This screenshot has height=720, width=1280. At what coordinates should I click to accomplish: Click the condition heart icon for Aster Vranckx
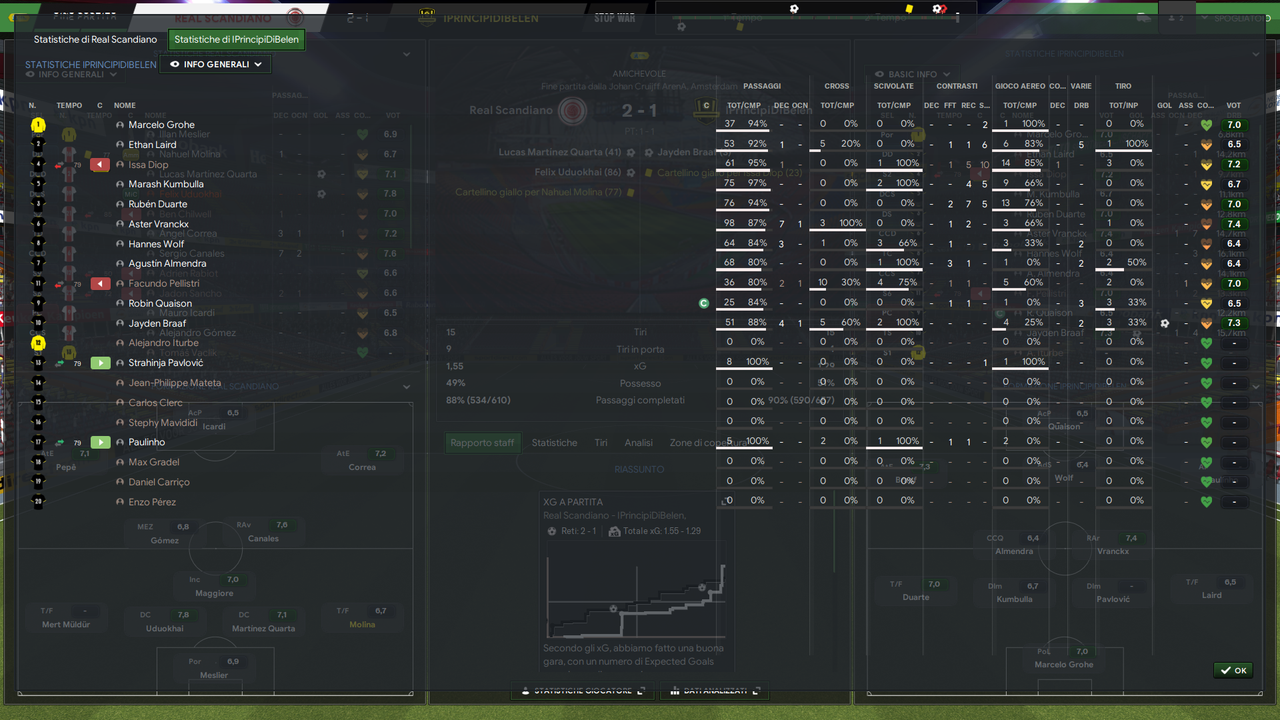(1206, 224)
